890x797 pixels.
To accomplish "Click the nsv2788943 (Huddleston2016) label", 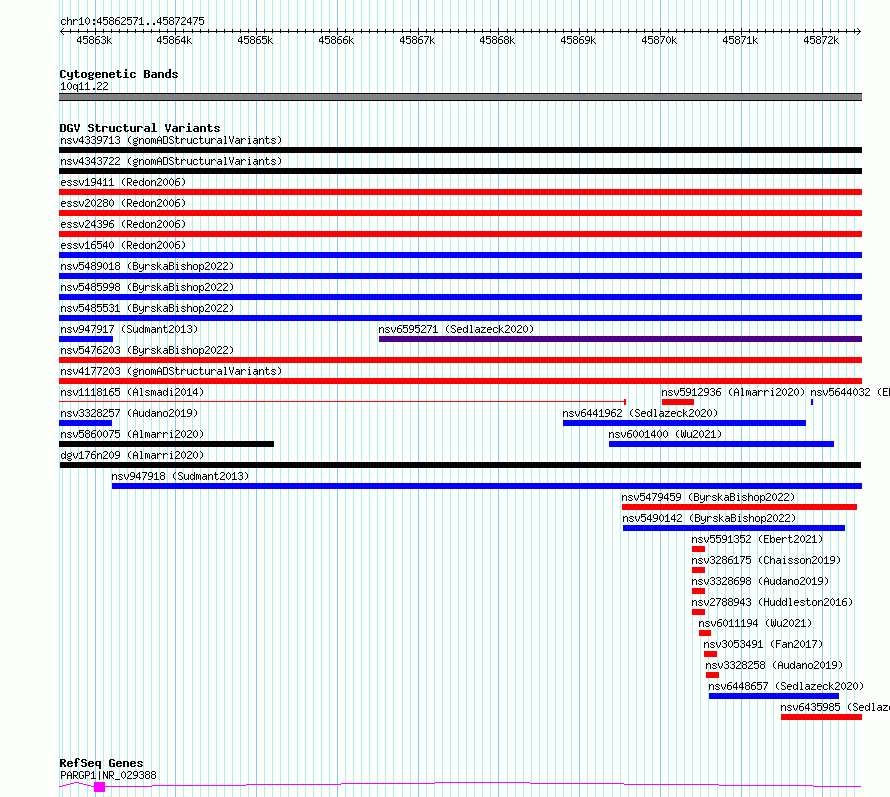I will [772, 602].
